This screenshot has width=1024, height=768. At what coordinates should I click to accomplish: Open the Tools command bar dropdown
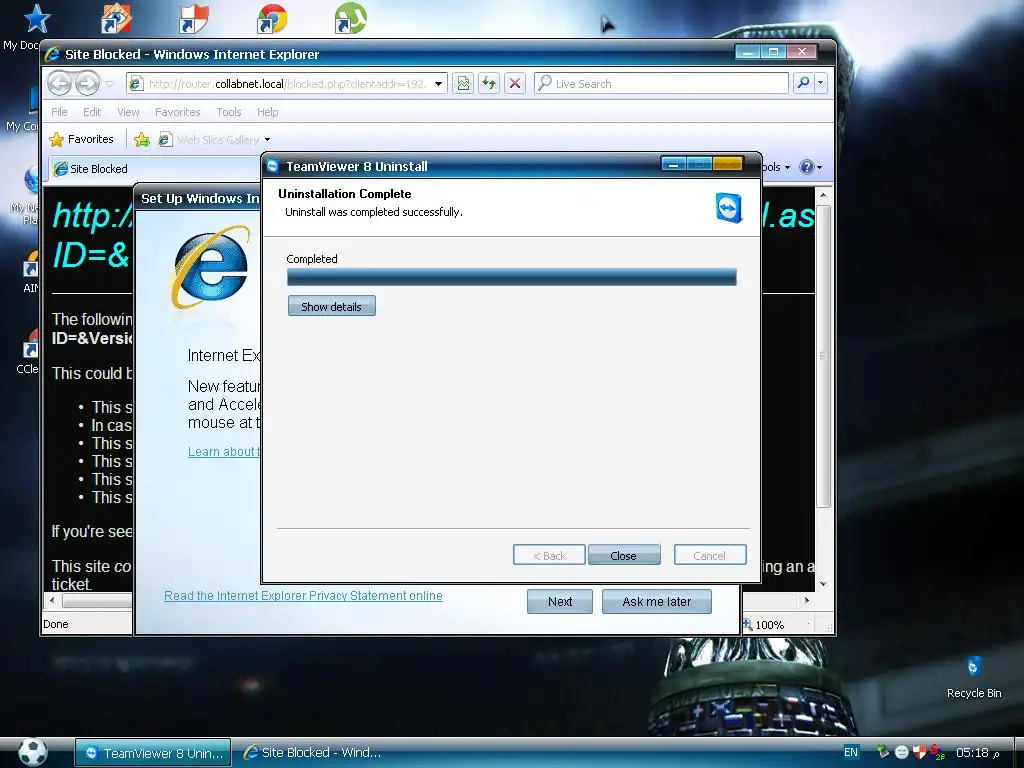point(776,167)
